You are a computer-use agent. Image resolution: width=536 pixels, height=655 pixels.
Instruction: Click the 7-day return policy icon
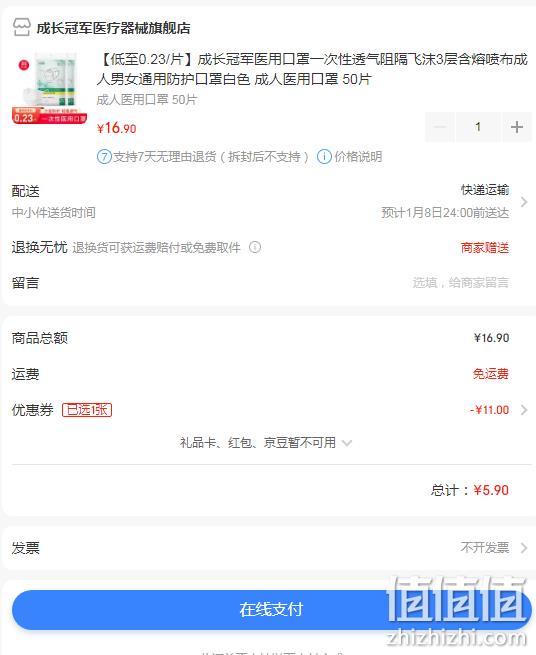click(x=104, y=157)
